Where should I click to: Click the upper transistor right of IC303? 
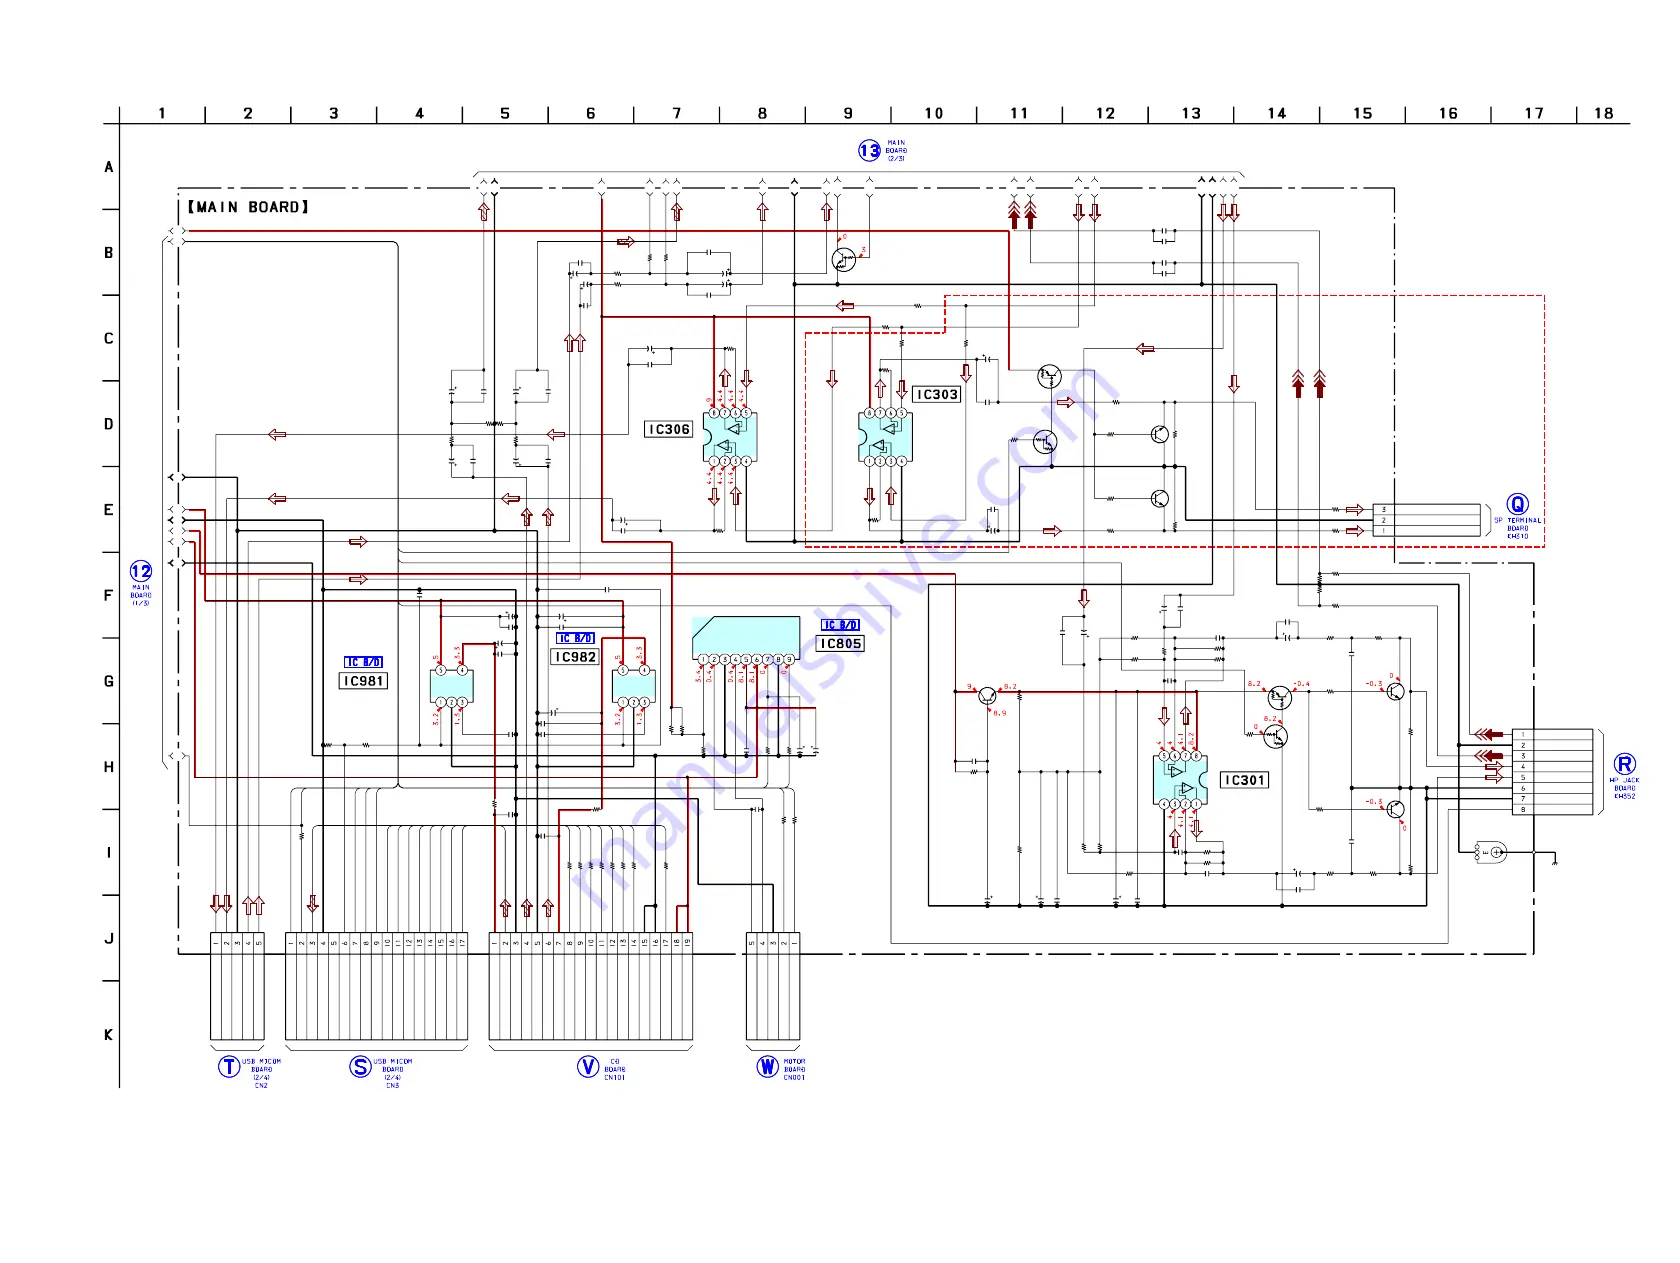(1049, 376)
